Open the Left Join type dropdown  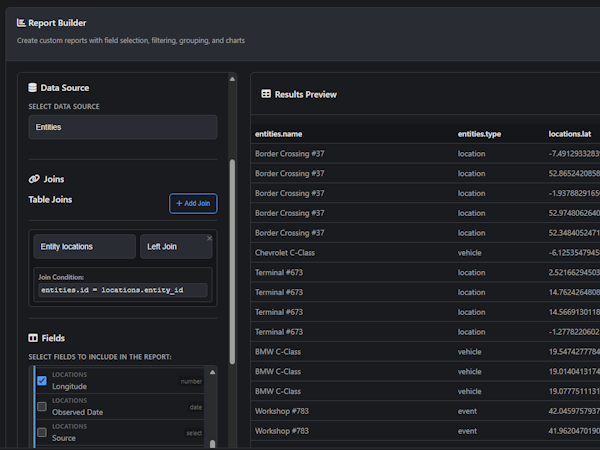(176, 246)
